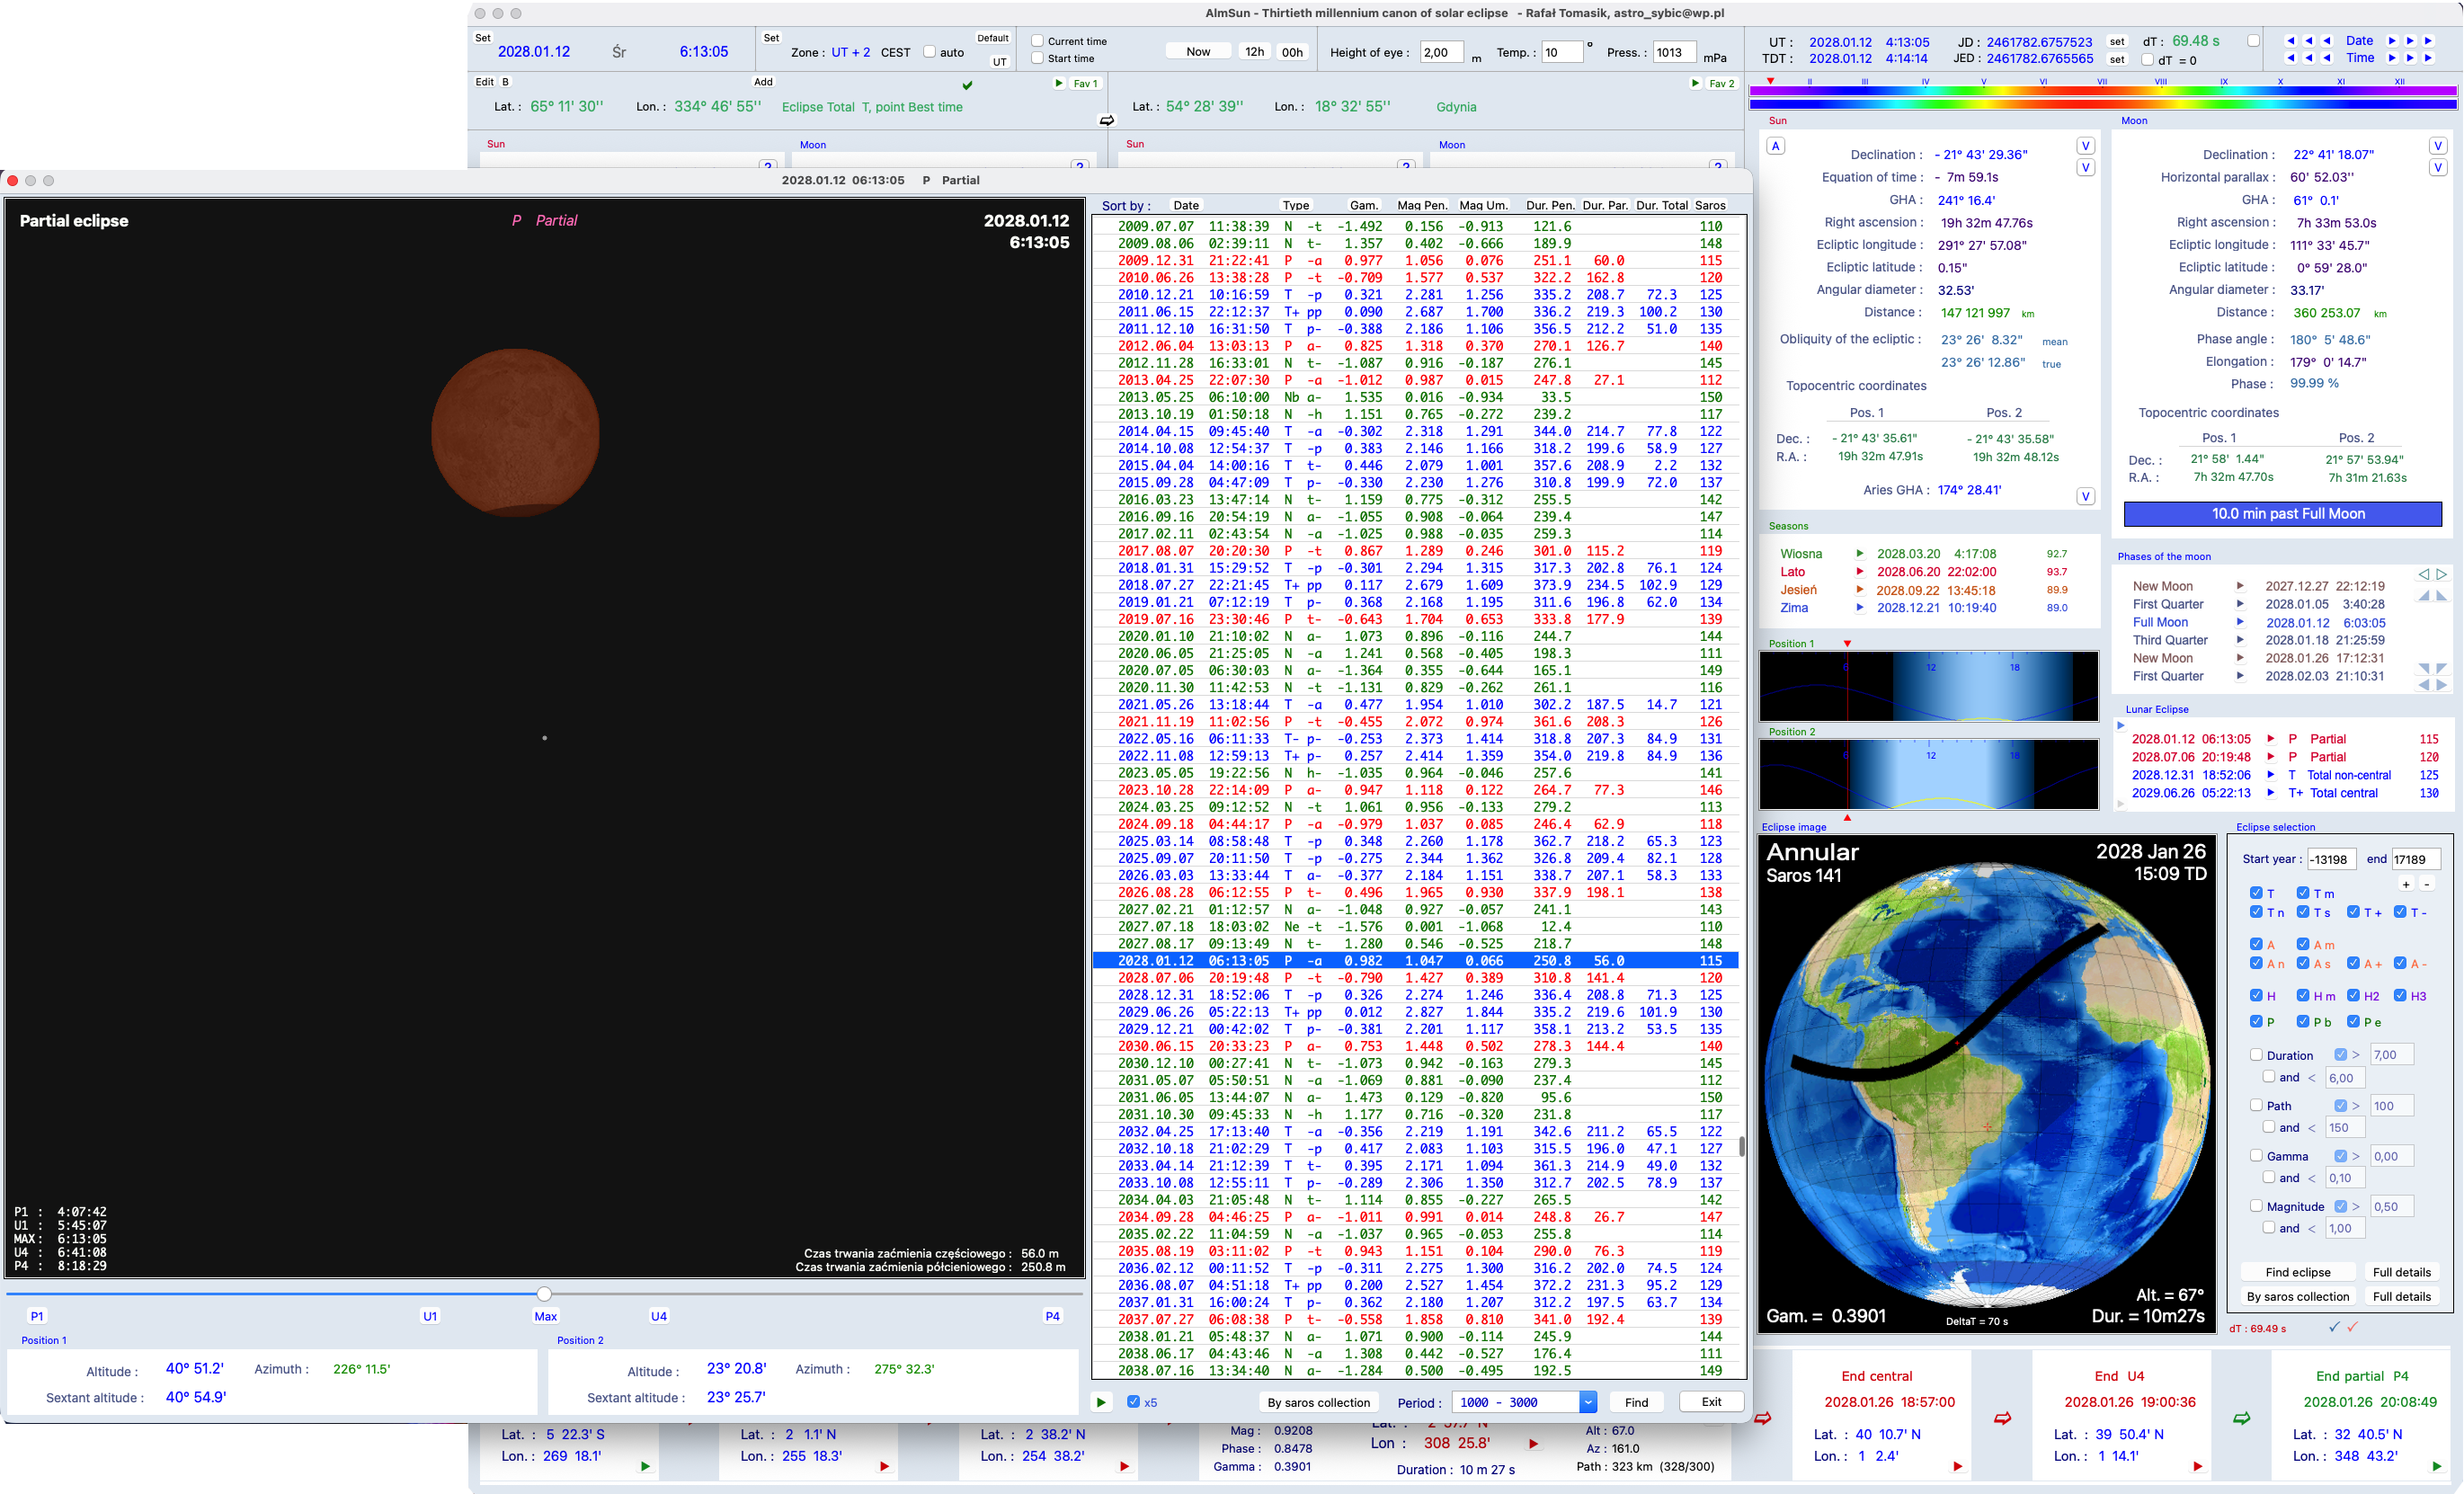This screenshot has width=2464, height=1494.
Task: Expand second V button in Sun panel
Action: point(2086,168)
